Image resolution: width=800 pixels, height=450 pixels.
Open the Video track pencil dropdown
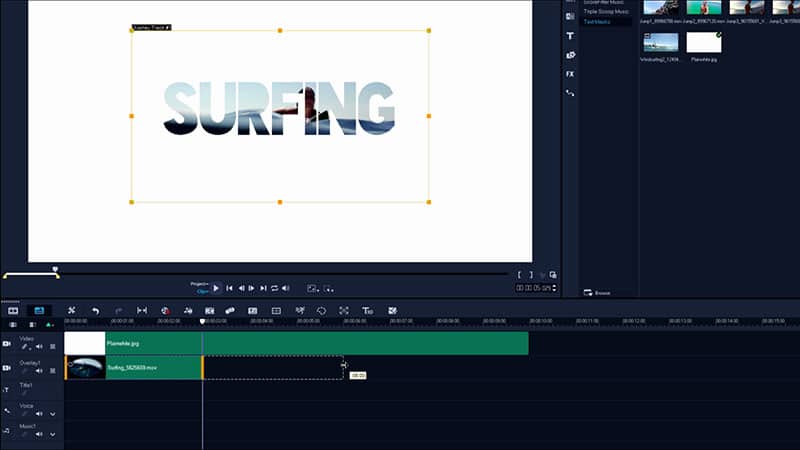(x=25, y=347)
